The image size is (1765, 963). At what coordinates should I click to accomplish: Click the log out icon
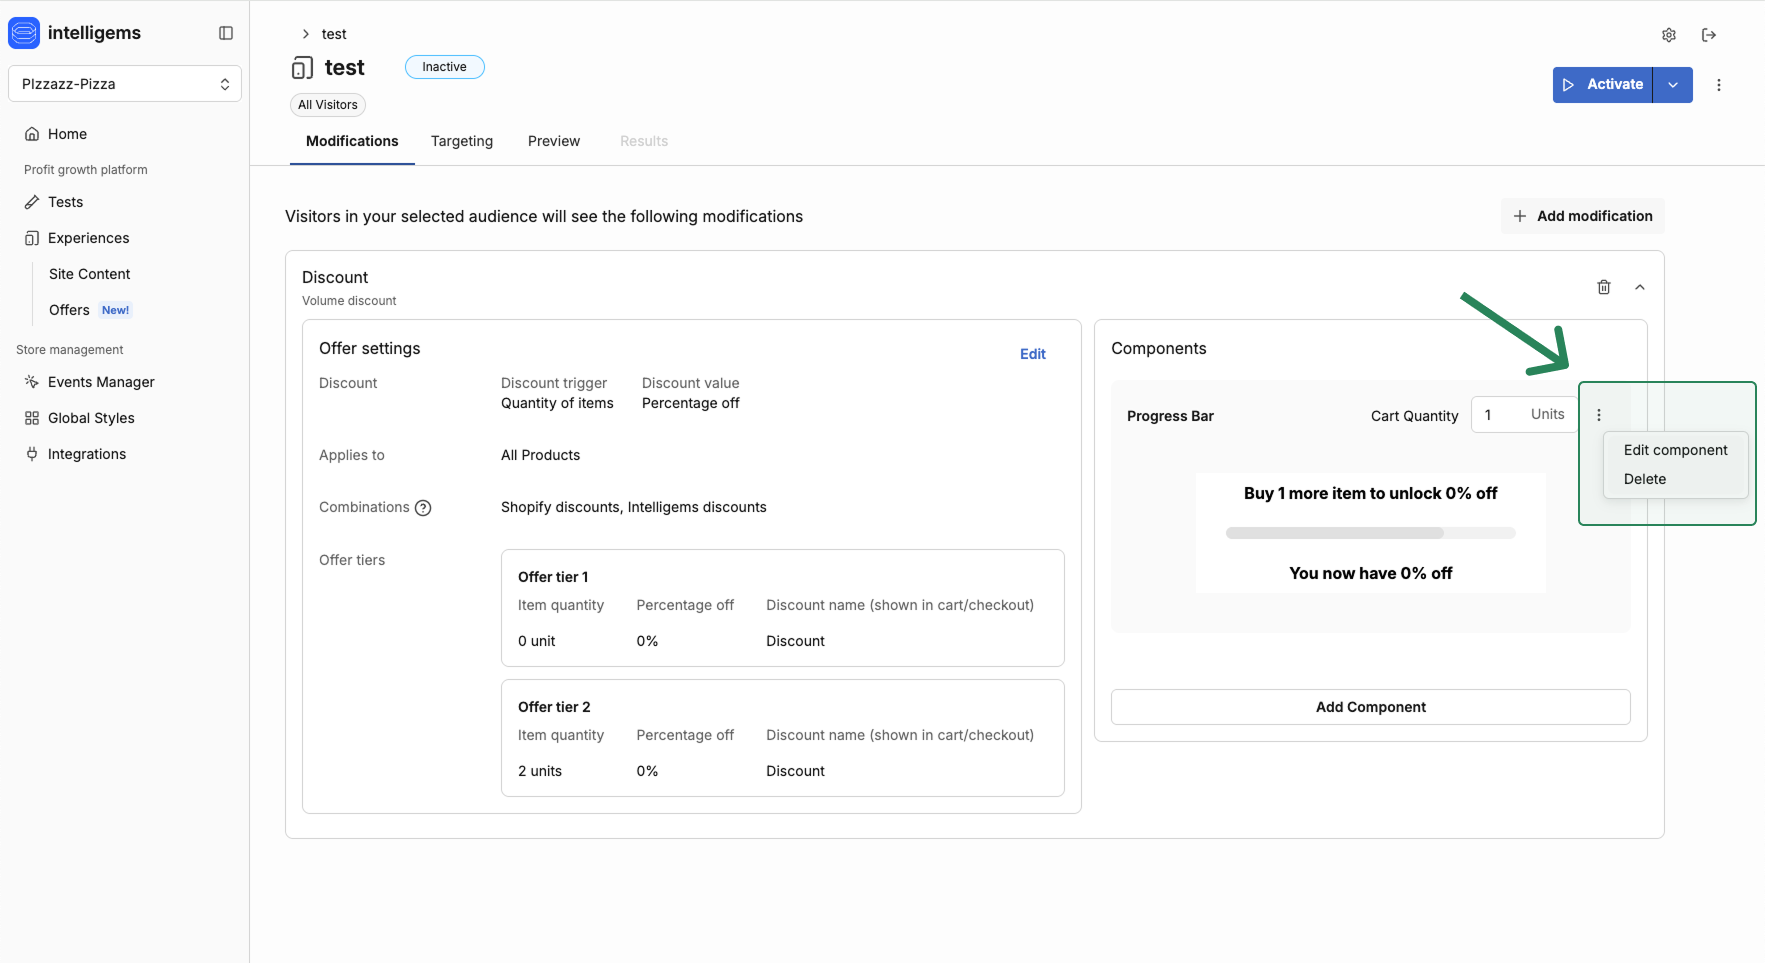click(x=1709, y=35)
